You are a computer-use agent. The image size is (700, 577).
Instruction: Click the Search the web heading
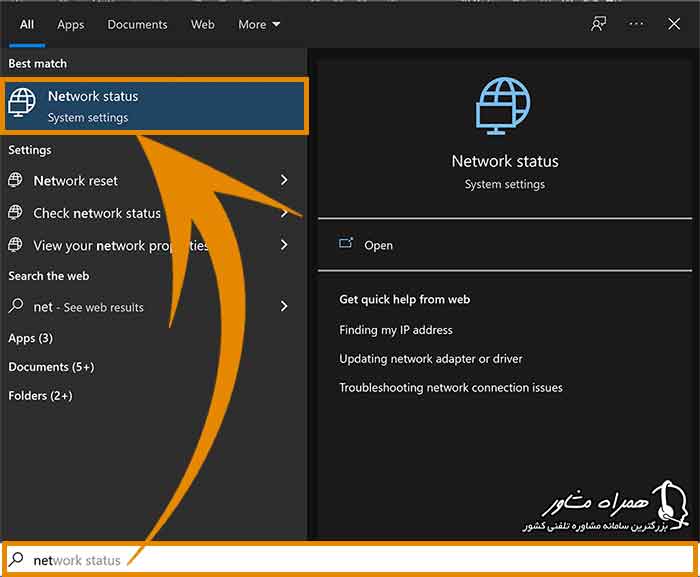click(49, 276)
